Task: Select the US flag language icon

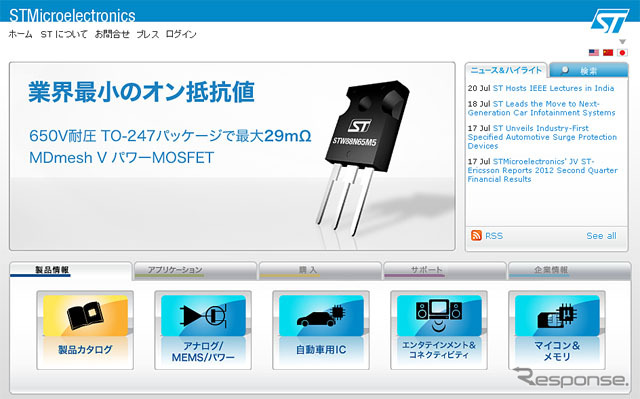Action: tap(594, 53)
